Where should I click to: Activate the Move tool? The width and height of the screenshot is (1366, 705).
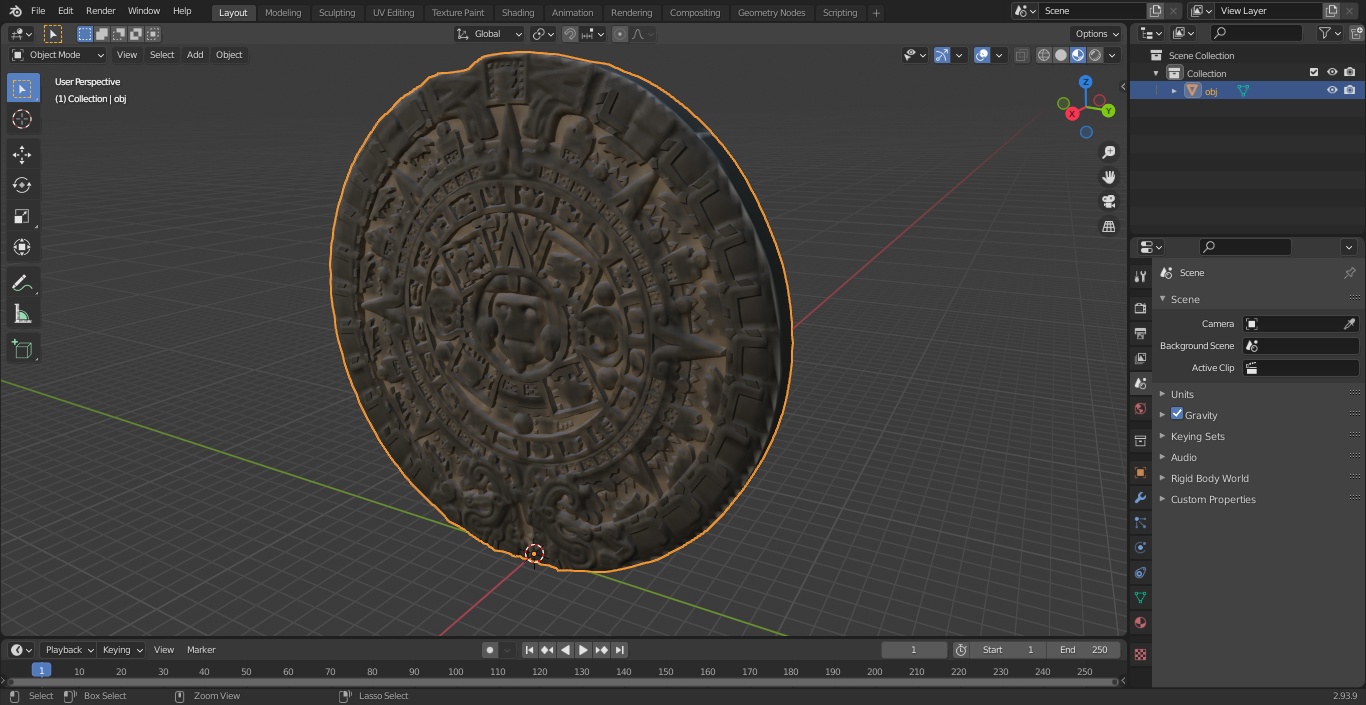[x=22, y=155]
